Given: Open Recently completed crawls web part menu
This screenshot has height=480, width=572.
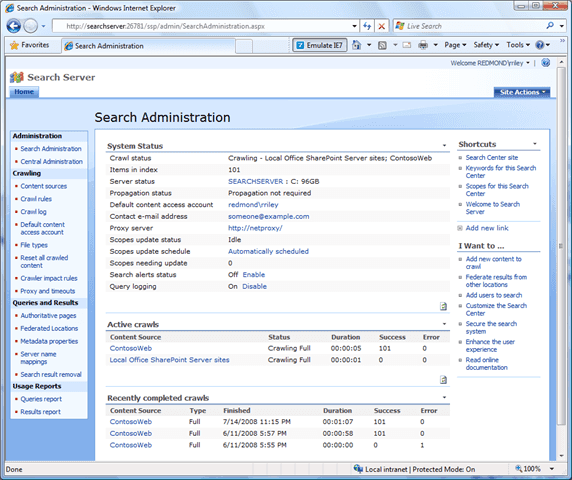Looking at the screenshot, I should tap(444, 397).
